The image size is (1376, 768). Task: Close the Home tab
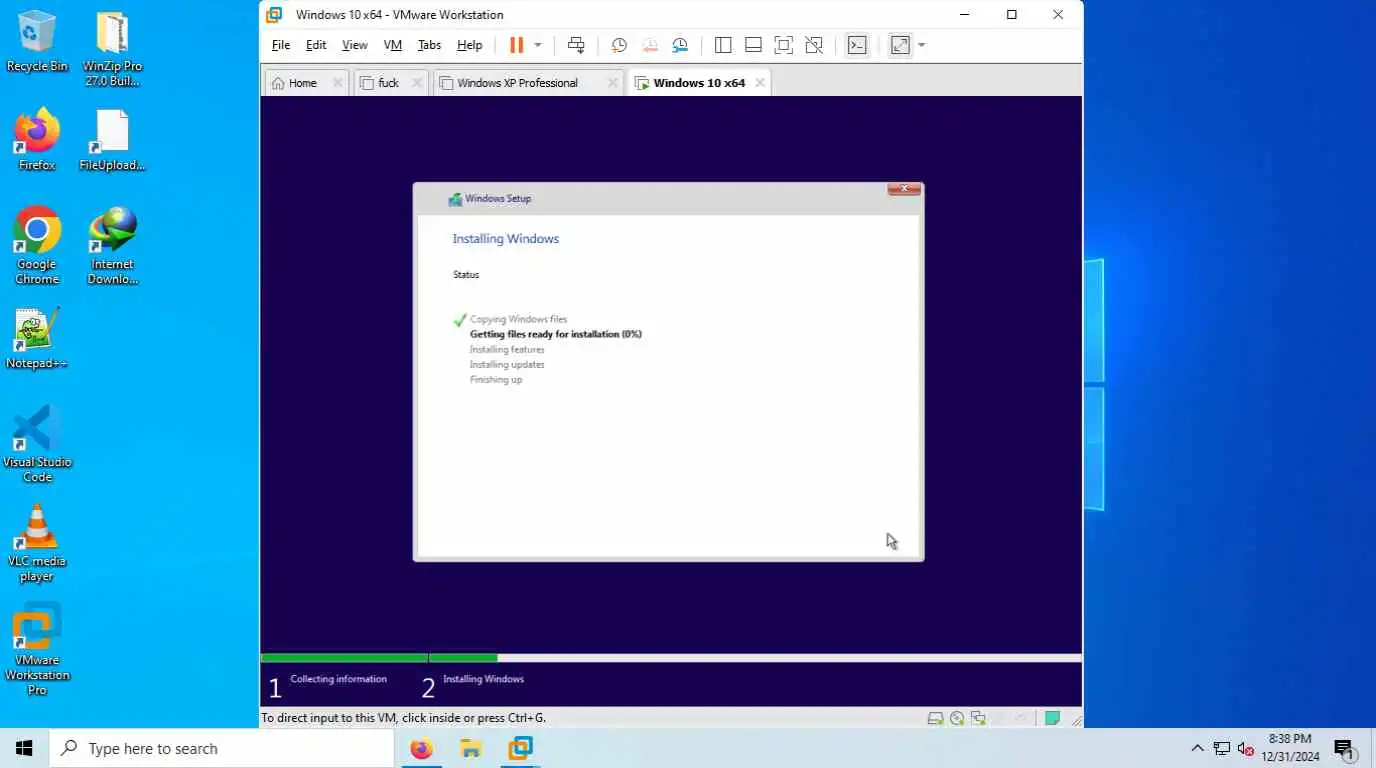point(338,83)
